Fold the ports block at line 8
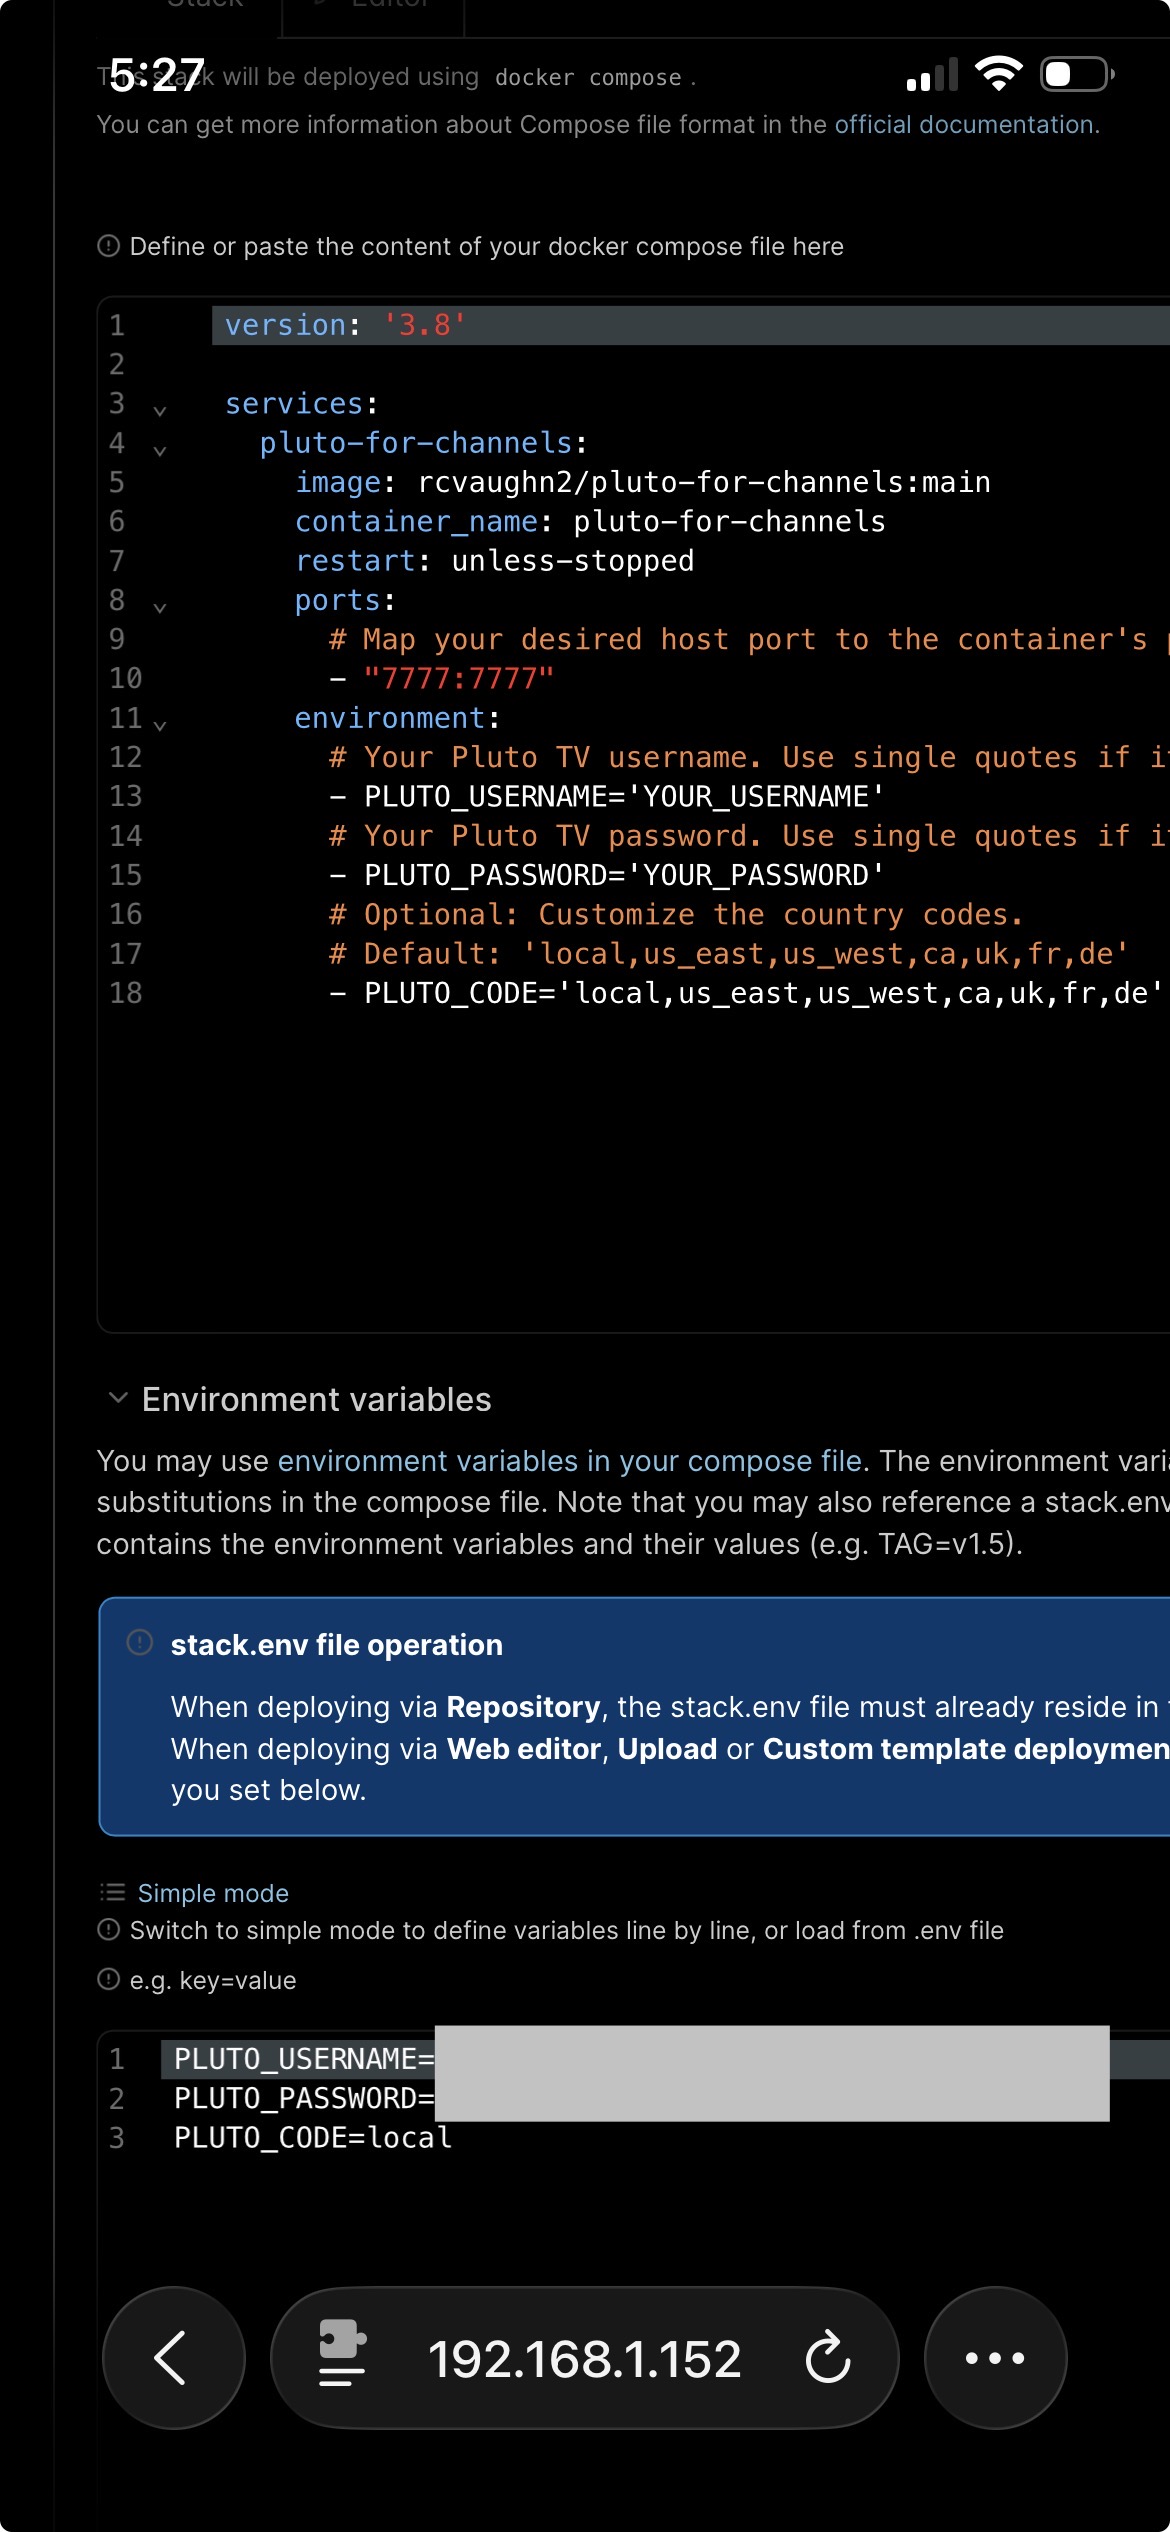1170x2532 pixels. coord(160,607)
